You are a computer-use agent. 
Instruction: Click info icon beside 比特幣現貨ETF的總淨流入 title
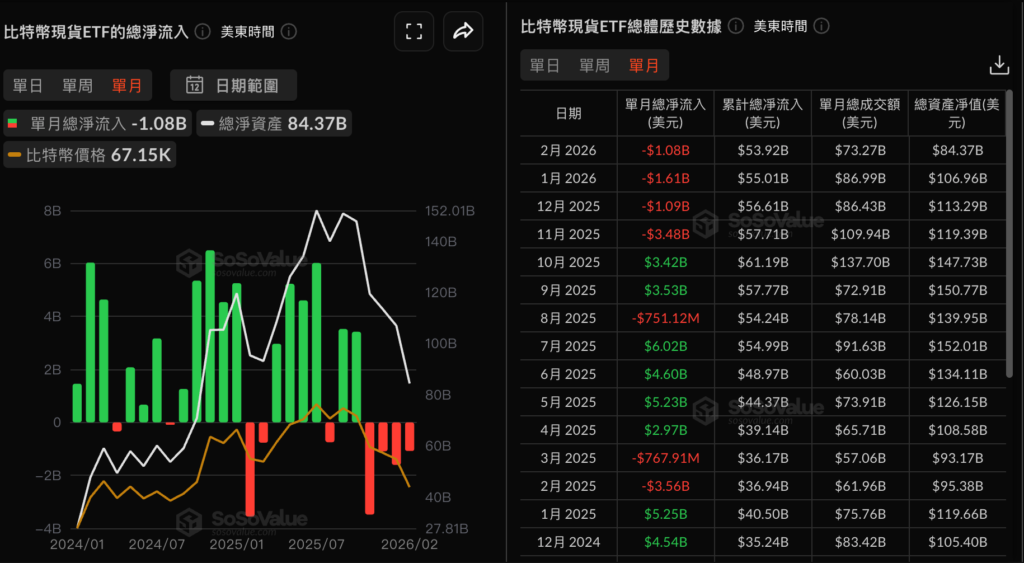(x=203, y=31)
